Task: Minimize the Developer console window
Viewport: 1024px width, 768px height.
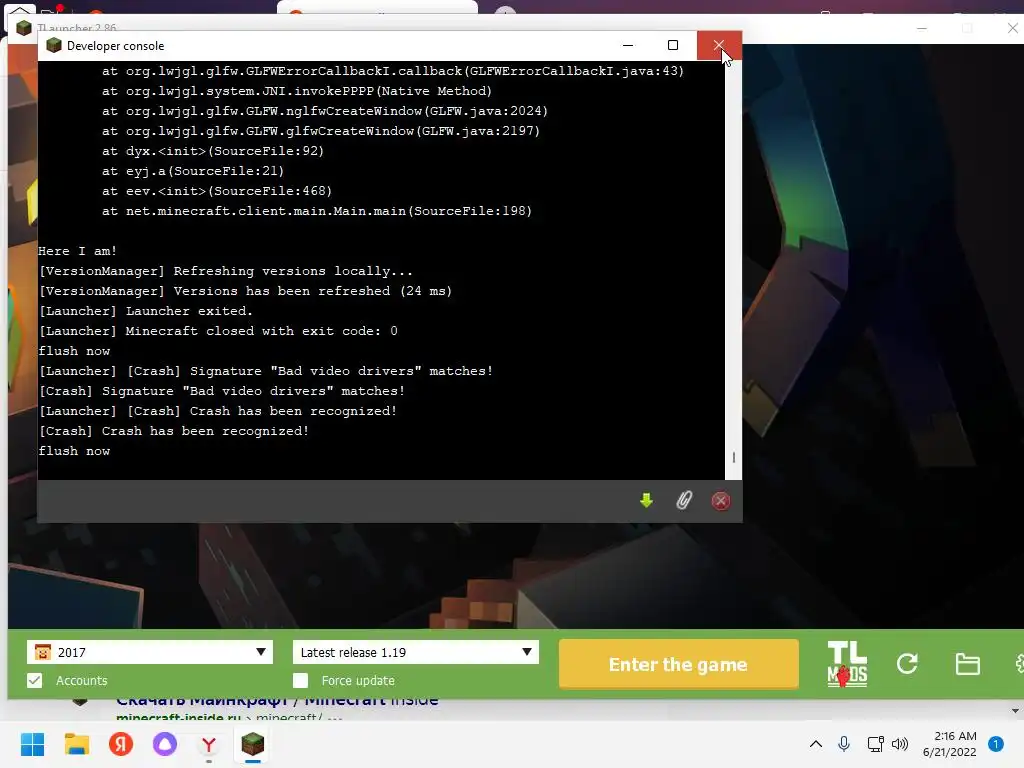Action: coord(628,45)
